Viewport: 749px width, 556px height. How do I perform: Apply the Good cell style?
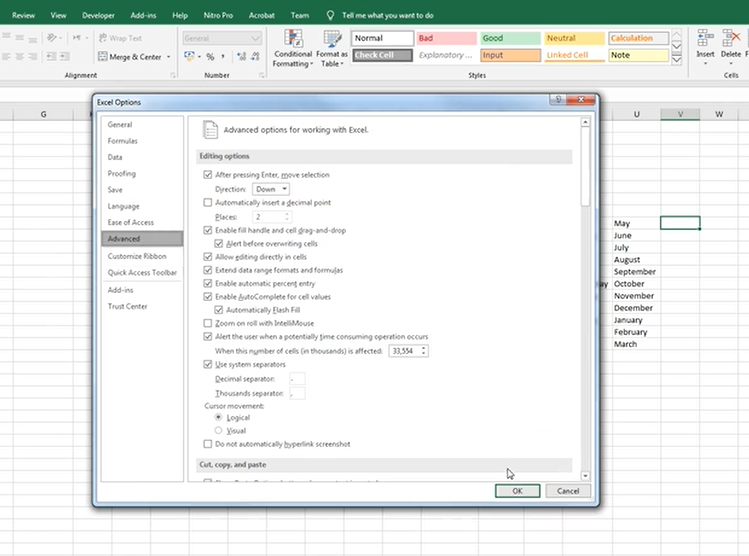510,38
